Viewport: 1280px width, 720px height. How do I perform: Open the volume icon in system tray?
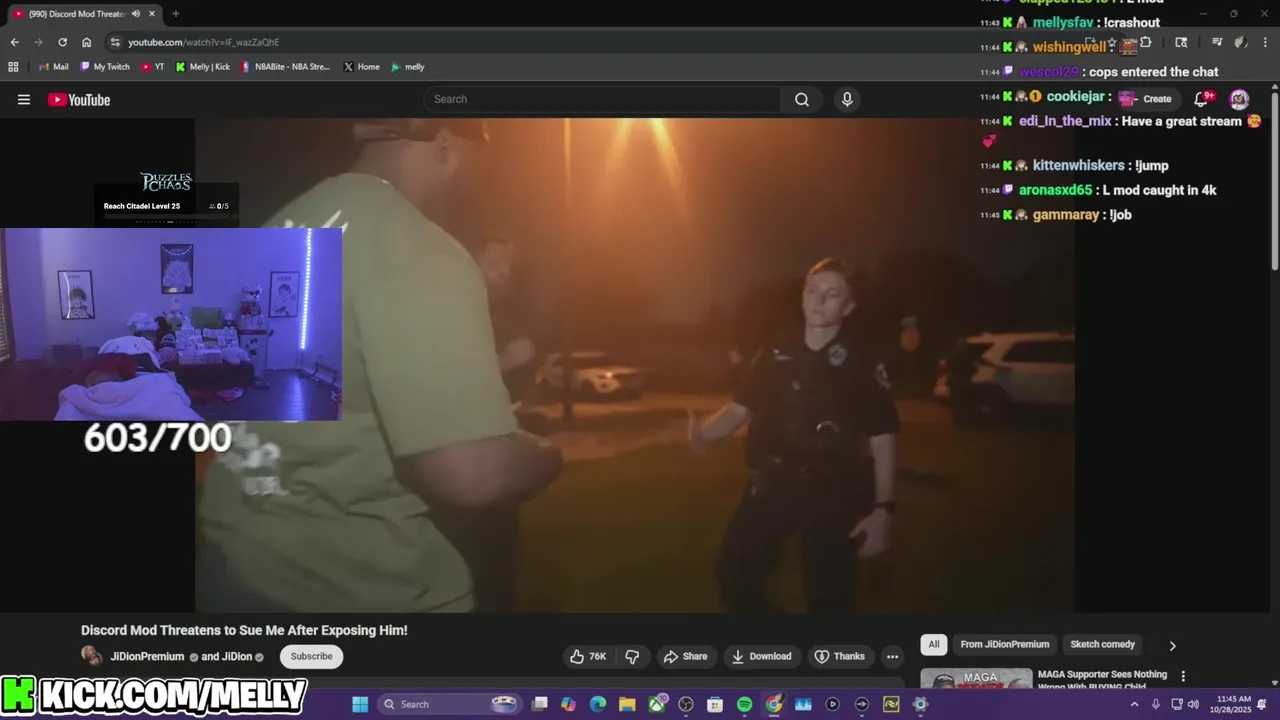[x=1193, y=704]
